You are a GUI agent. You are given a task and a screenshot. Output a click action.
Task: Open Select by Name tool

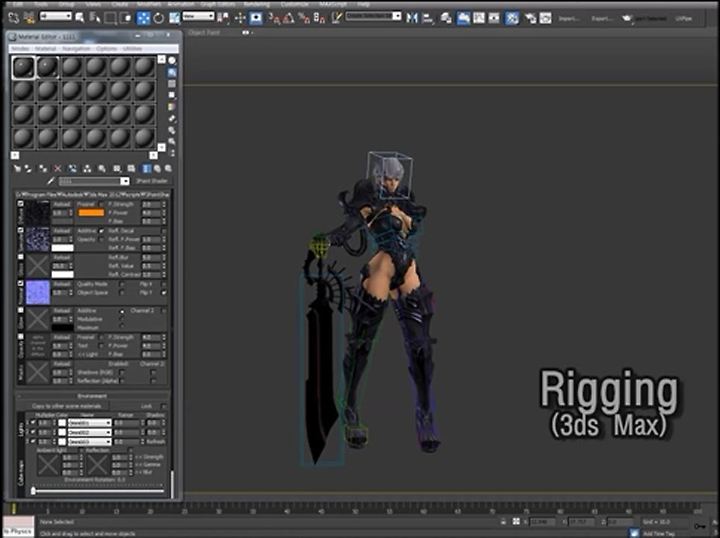(x=95, y=18)
